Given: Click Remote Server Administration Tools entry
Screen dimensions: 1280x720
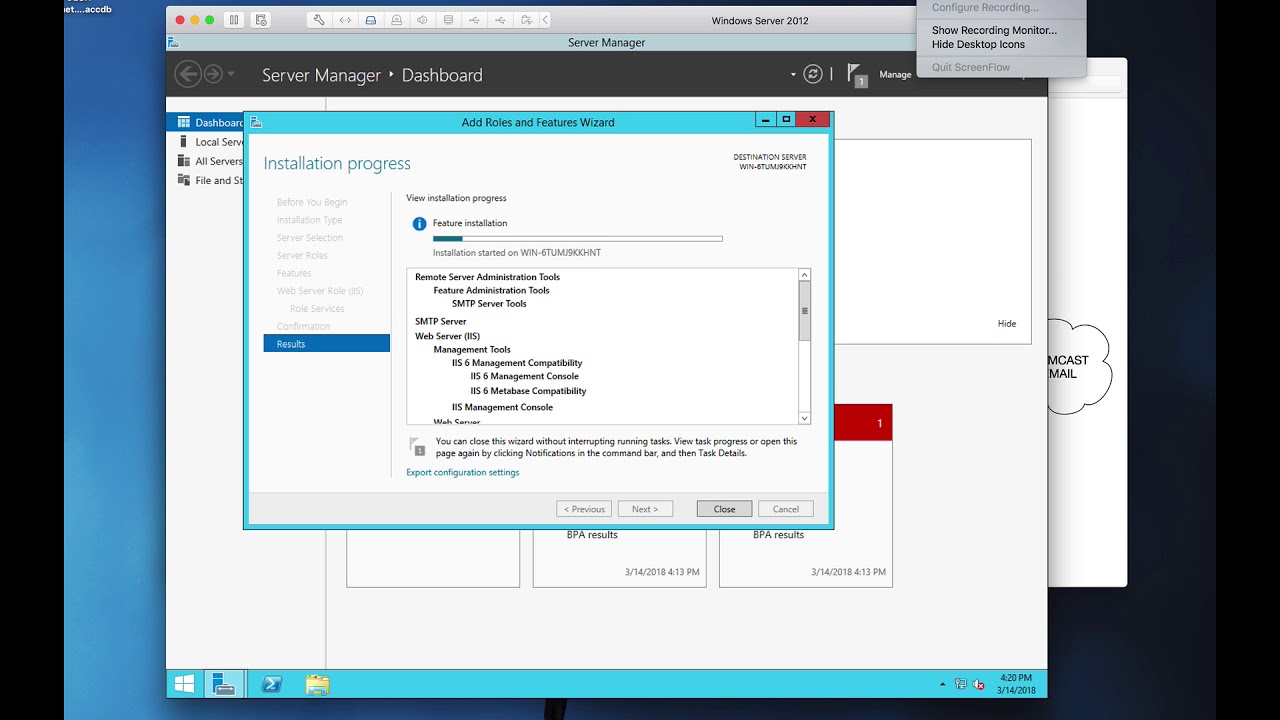Looking at the screenshot, I should [487, 277].
